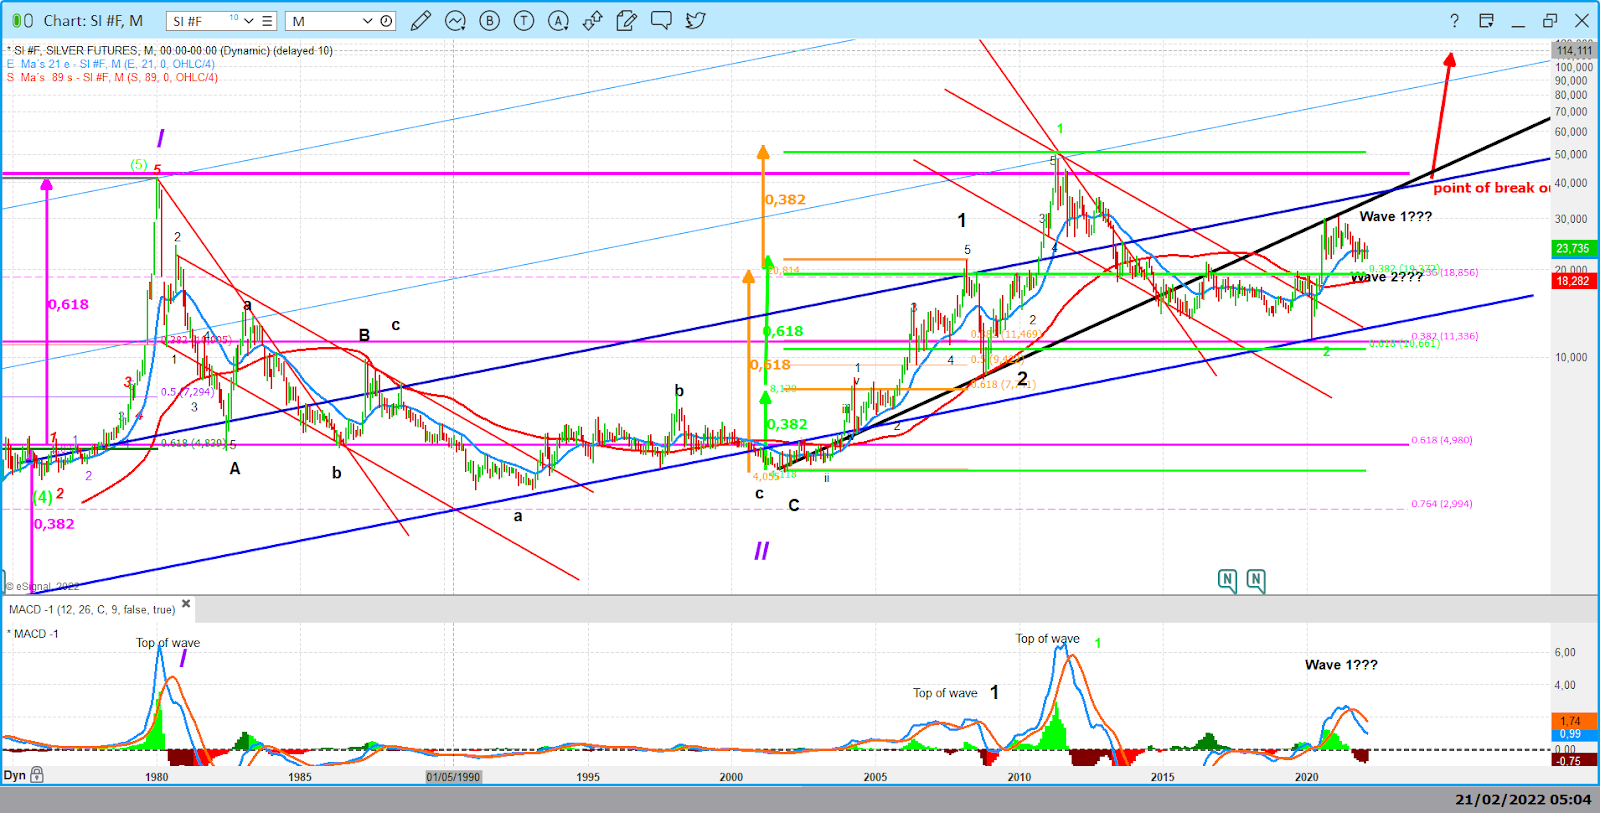Click the window layout icon beside help
This screenshot has width=1600, height=813.
pos(1486,20)
